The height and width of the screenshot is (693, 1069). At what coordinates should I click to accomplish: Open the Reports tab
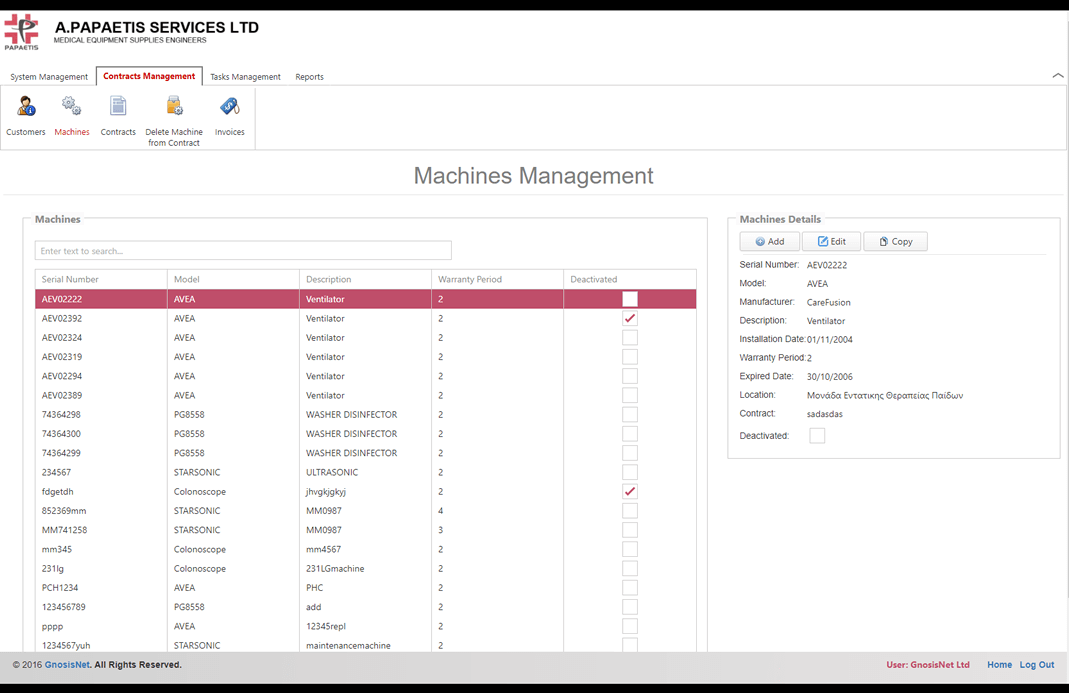coord(309,77)
